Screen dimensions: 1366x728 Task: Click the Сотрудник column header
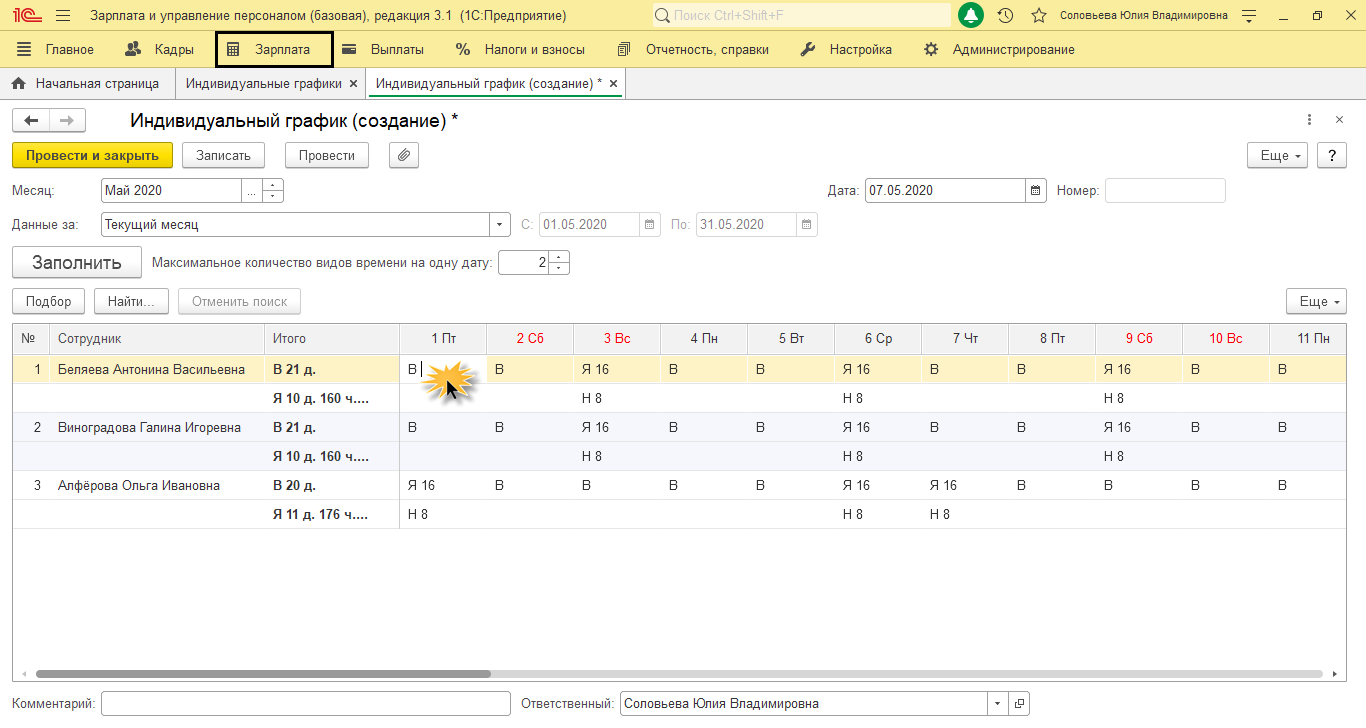point(156,338)
